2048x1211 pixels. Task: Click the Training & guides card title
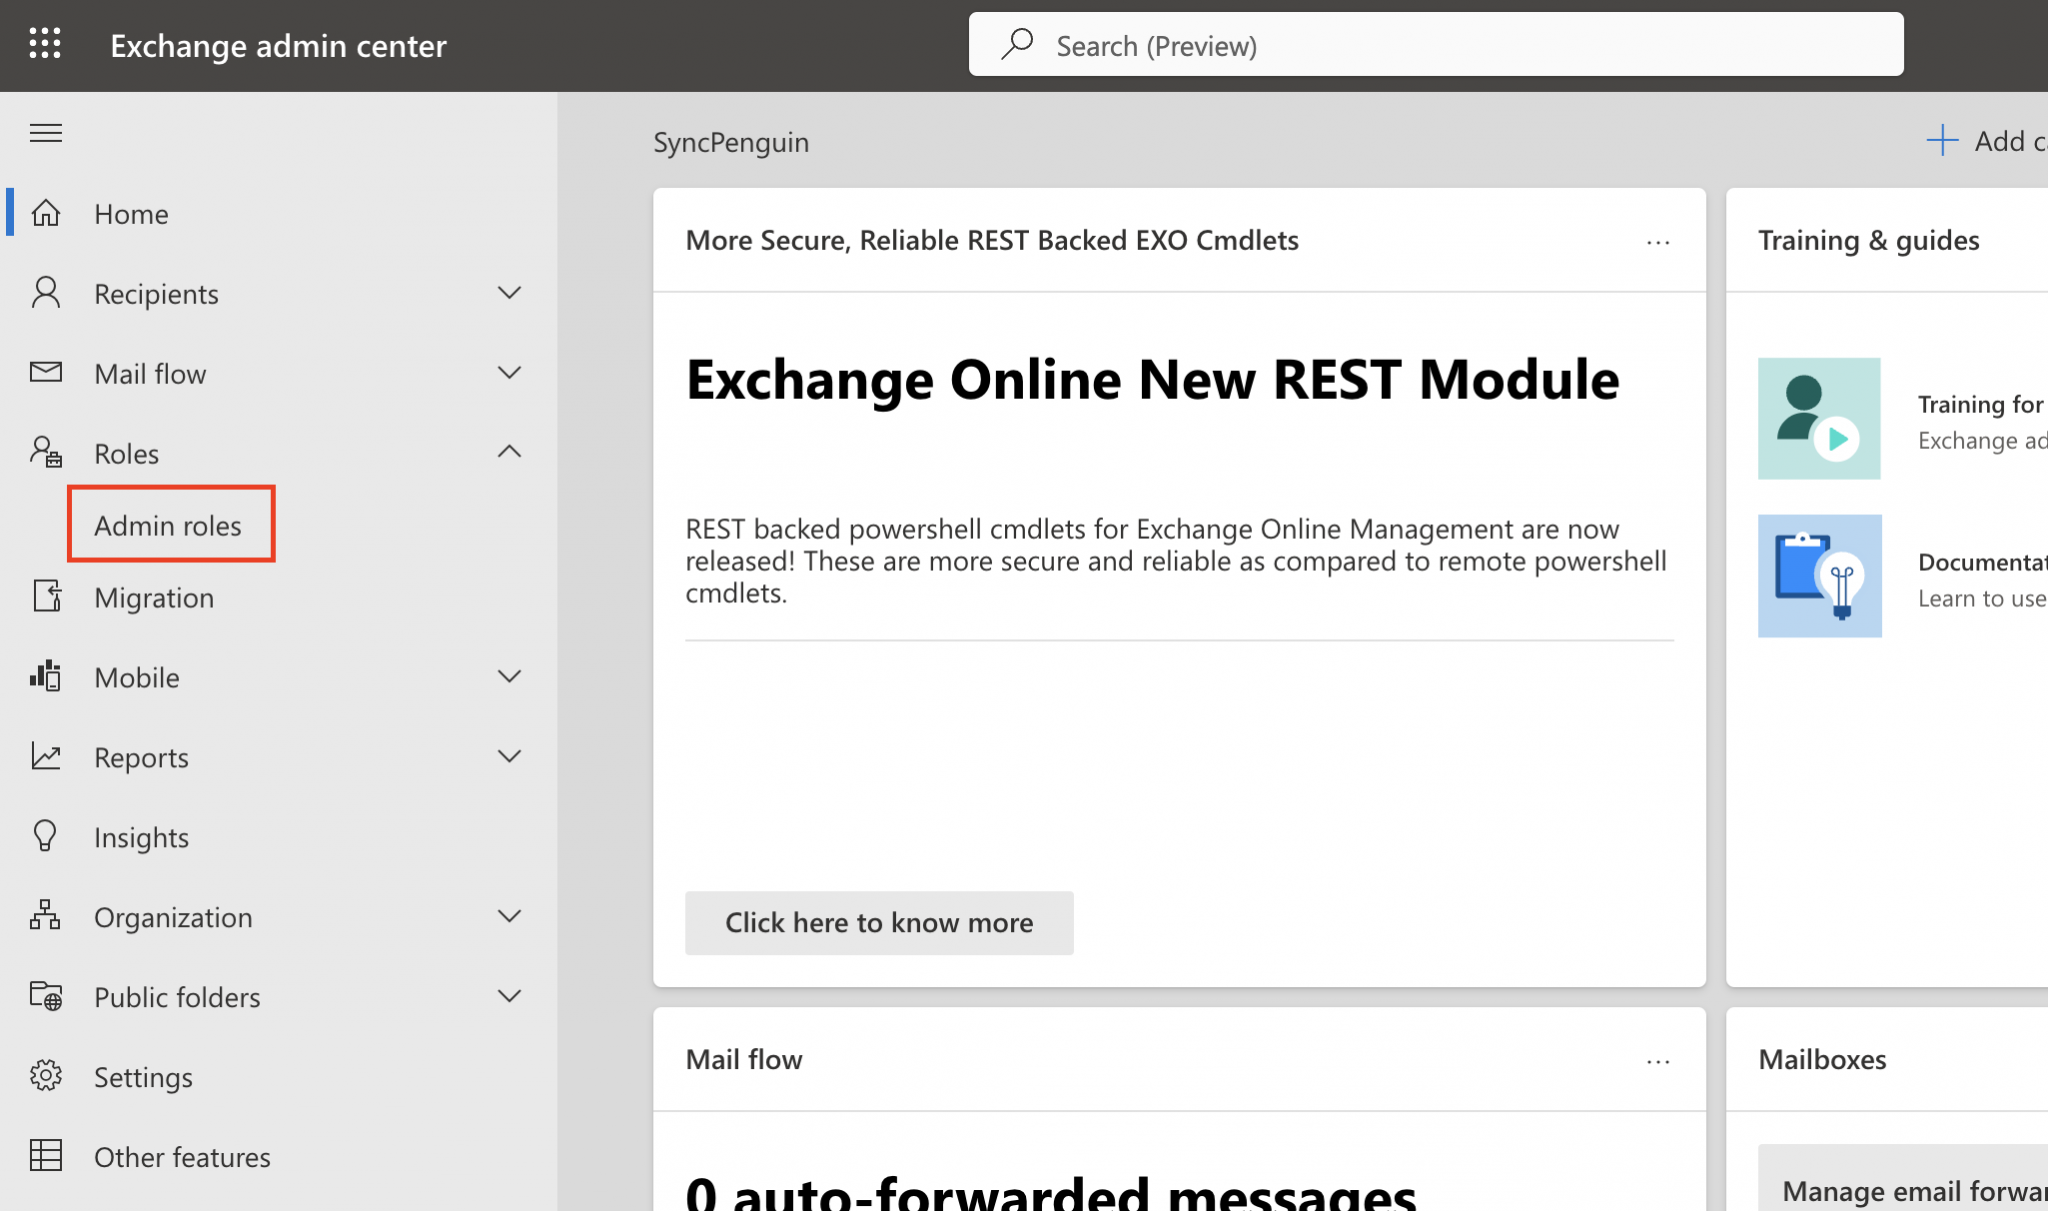click(x=1868, y=240)
